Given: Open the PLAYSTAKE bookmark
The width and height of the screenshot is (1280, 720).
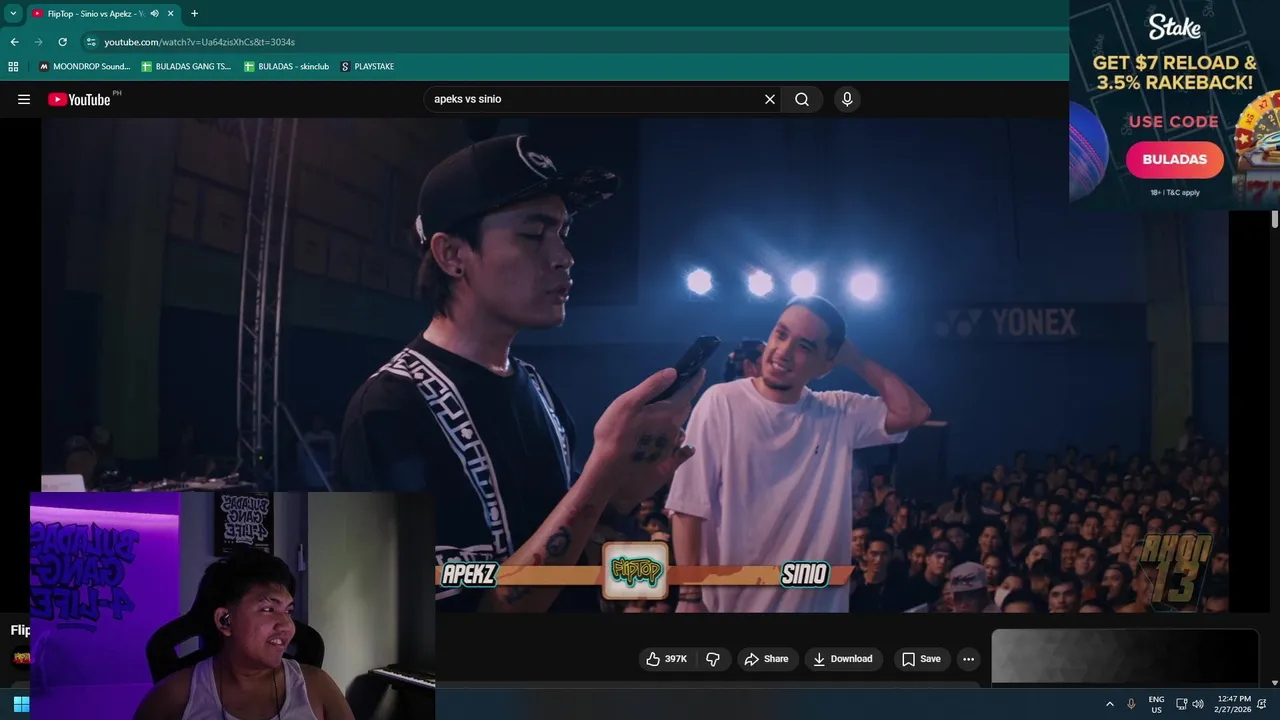Looking at the screenshot, I should (367, 66).
